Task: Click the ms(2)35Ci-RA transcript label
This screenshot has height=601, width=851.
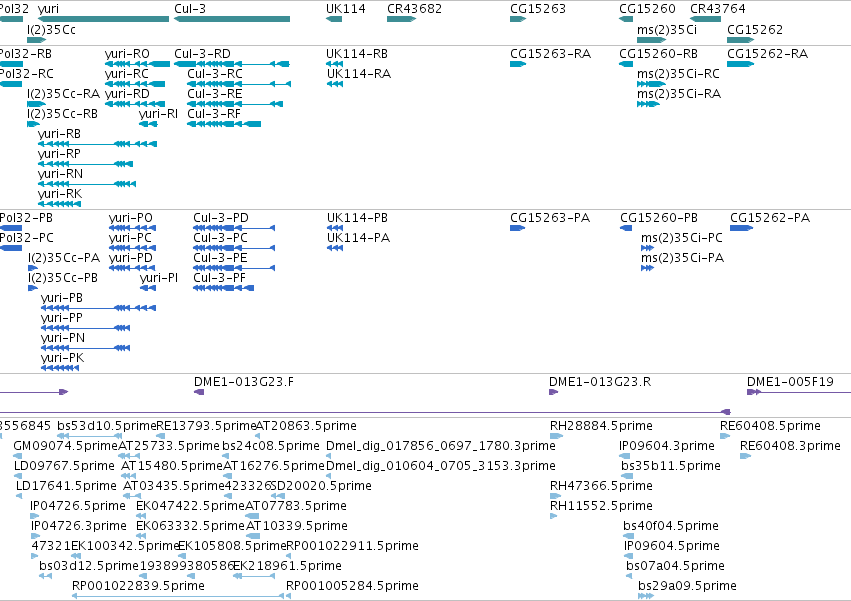Action: [679, 94]
